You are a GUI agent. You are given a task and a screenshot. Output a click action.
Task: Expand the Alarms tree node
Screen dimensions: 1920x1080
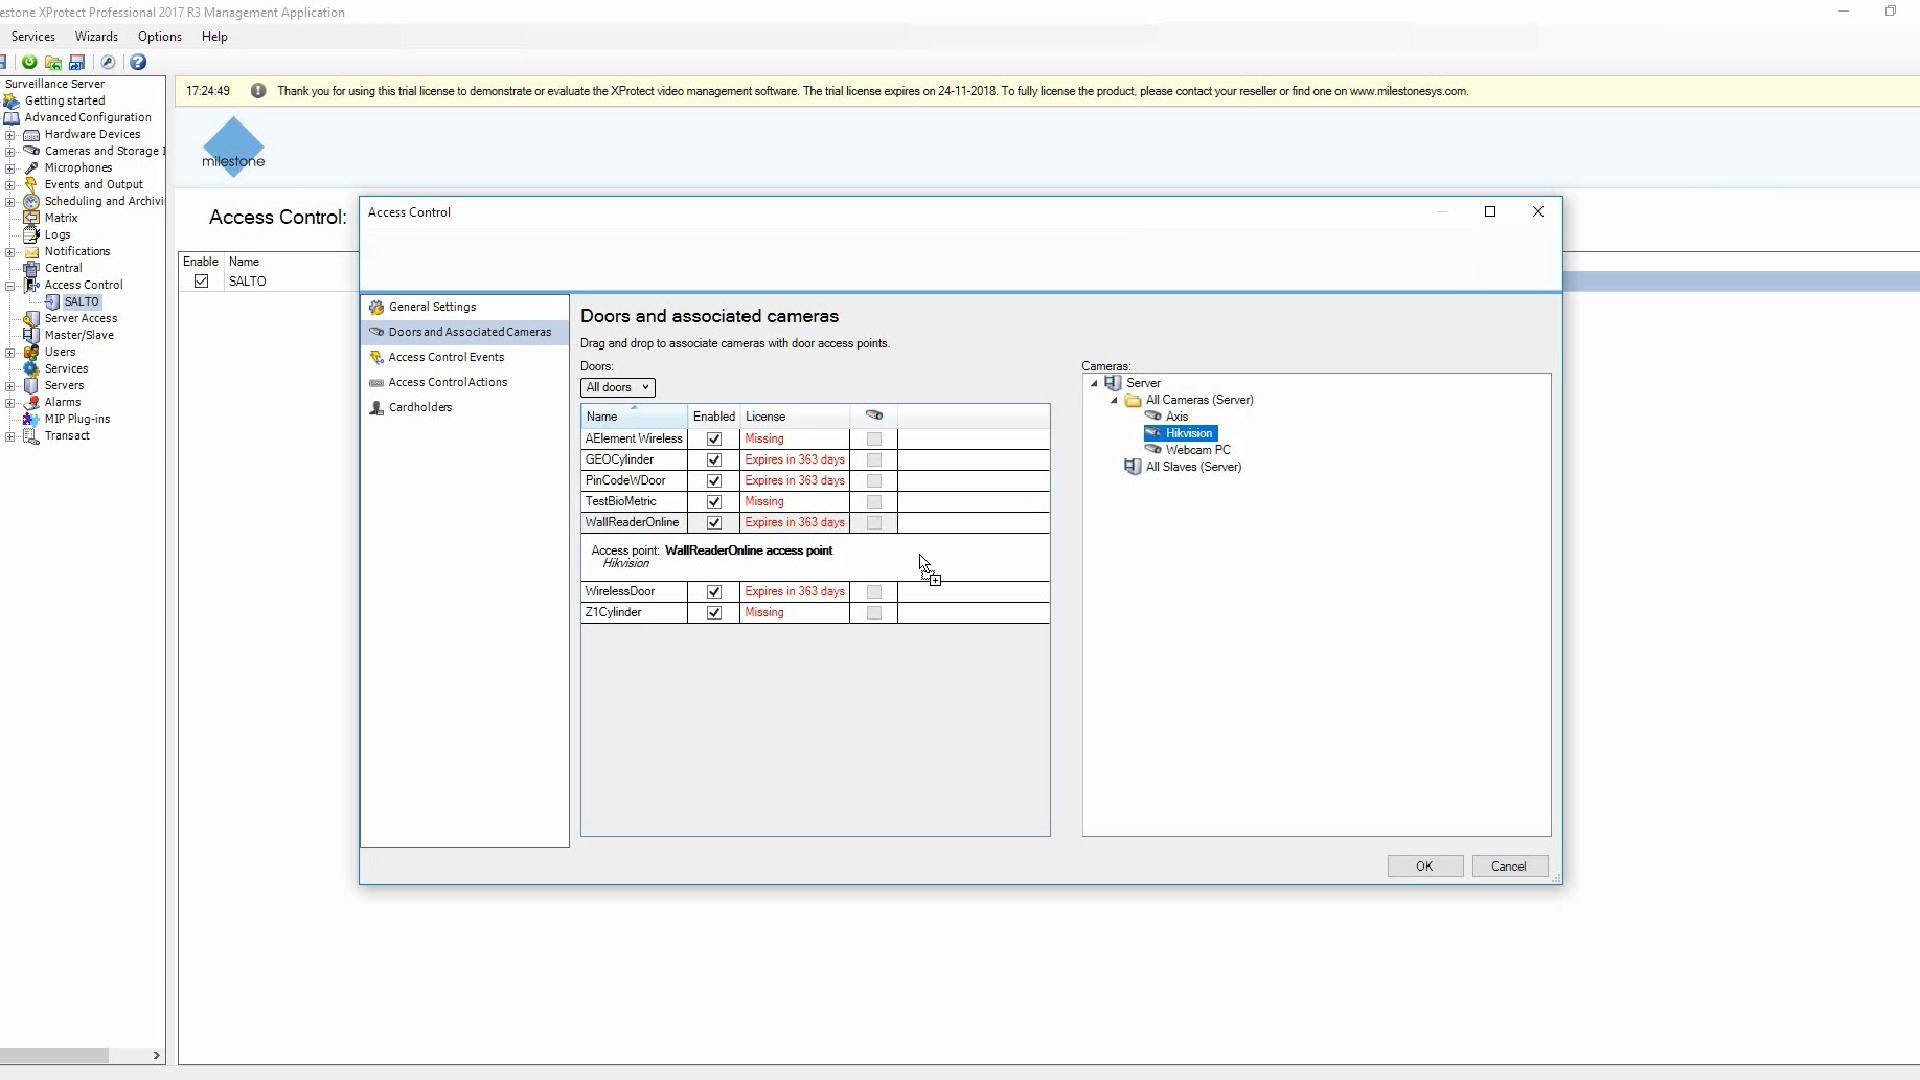click(x=10, y=403)
